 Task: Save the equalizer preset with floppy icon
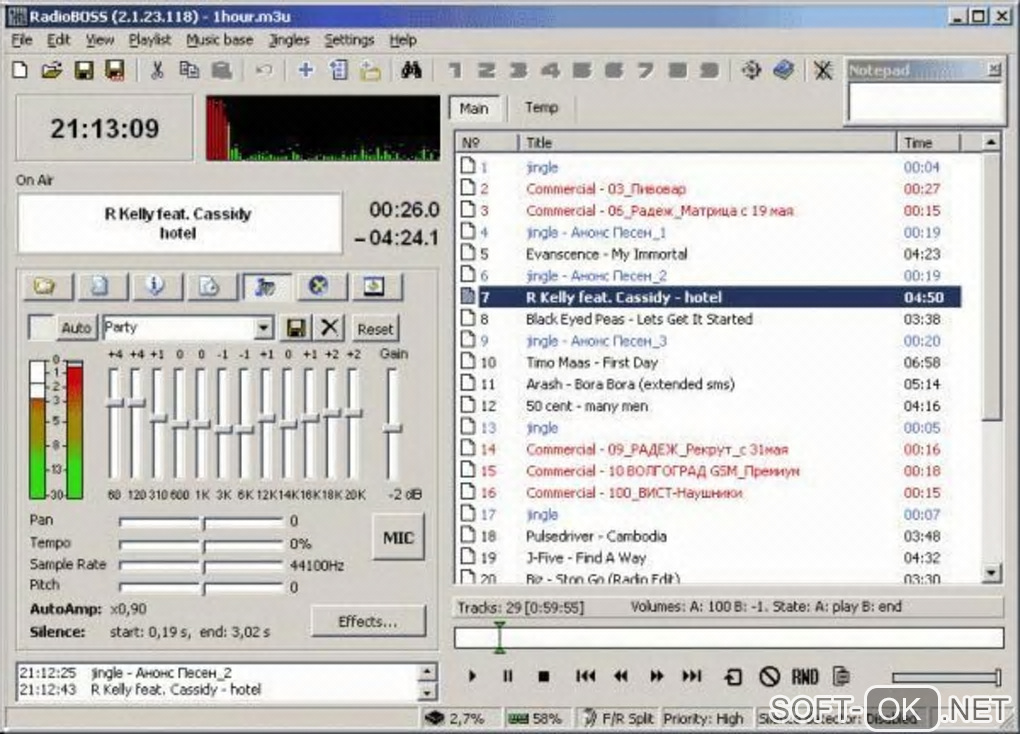[x=296, y=328]
